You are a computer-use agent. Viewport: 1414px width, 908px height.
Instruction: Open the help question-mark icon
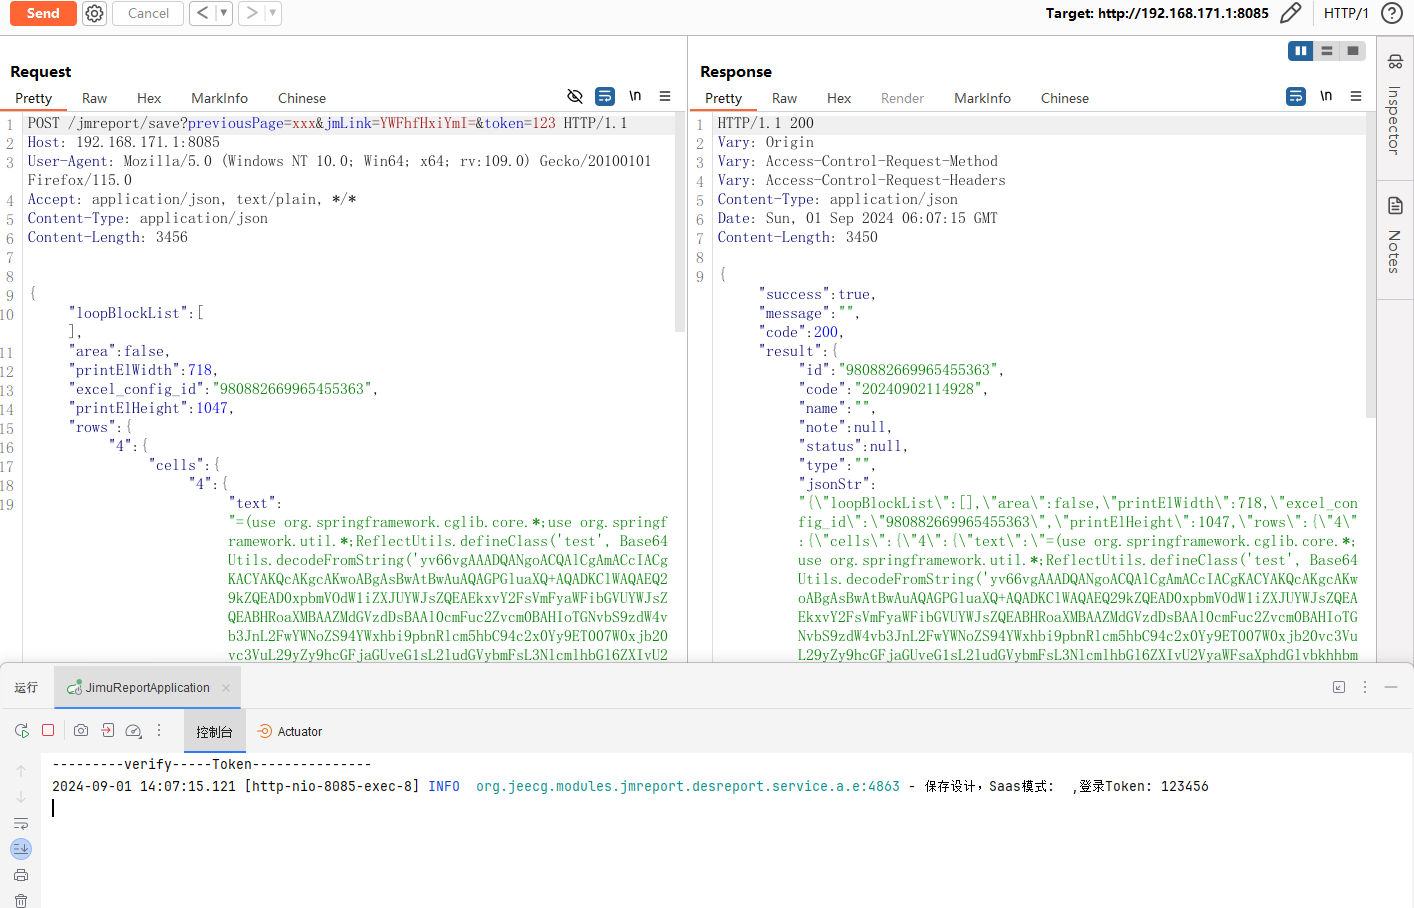coord(1391,13)
